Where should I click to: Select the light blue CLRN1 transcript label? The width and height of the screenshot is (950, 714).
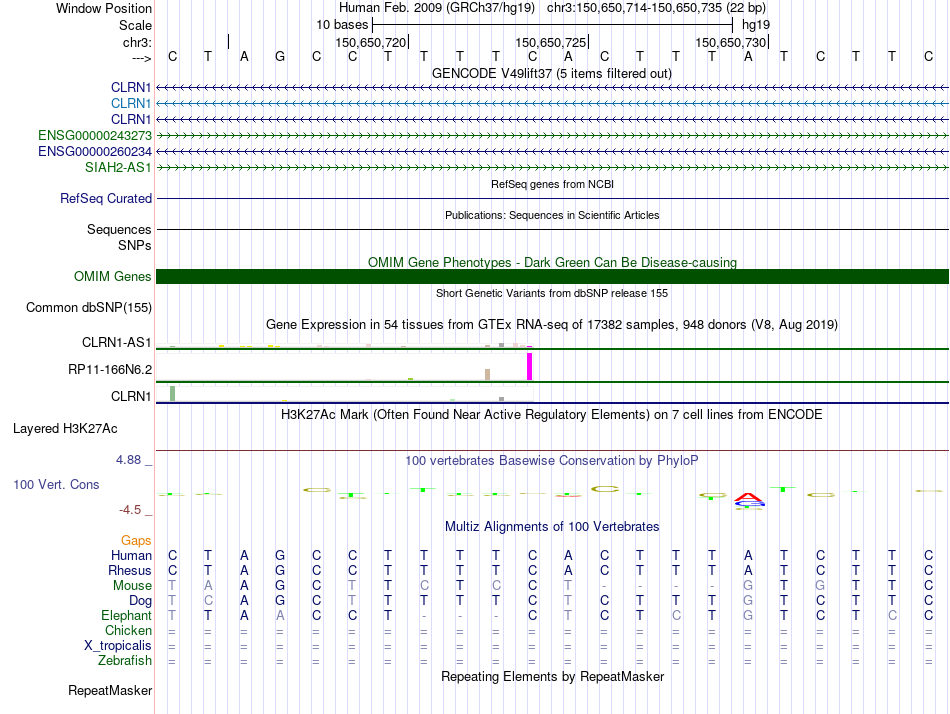[131, 103]
